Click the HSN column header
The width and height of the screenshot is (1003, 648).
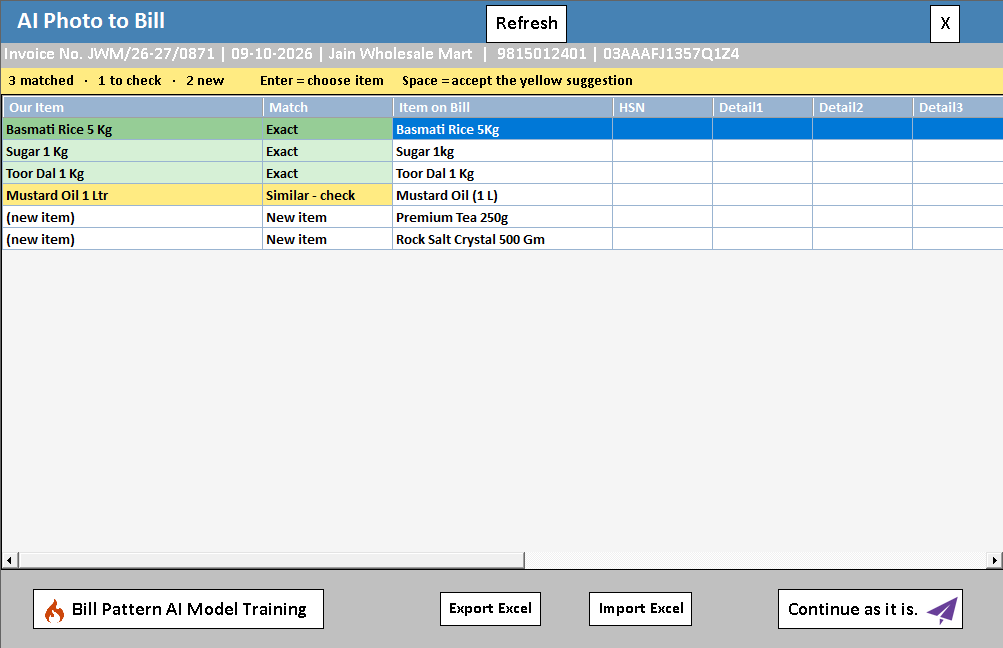click(663, 107)
